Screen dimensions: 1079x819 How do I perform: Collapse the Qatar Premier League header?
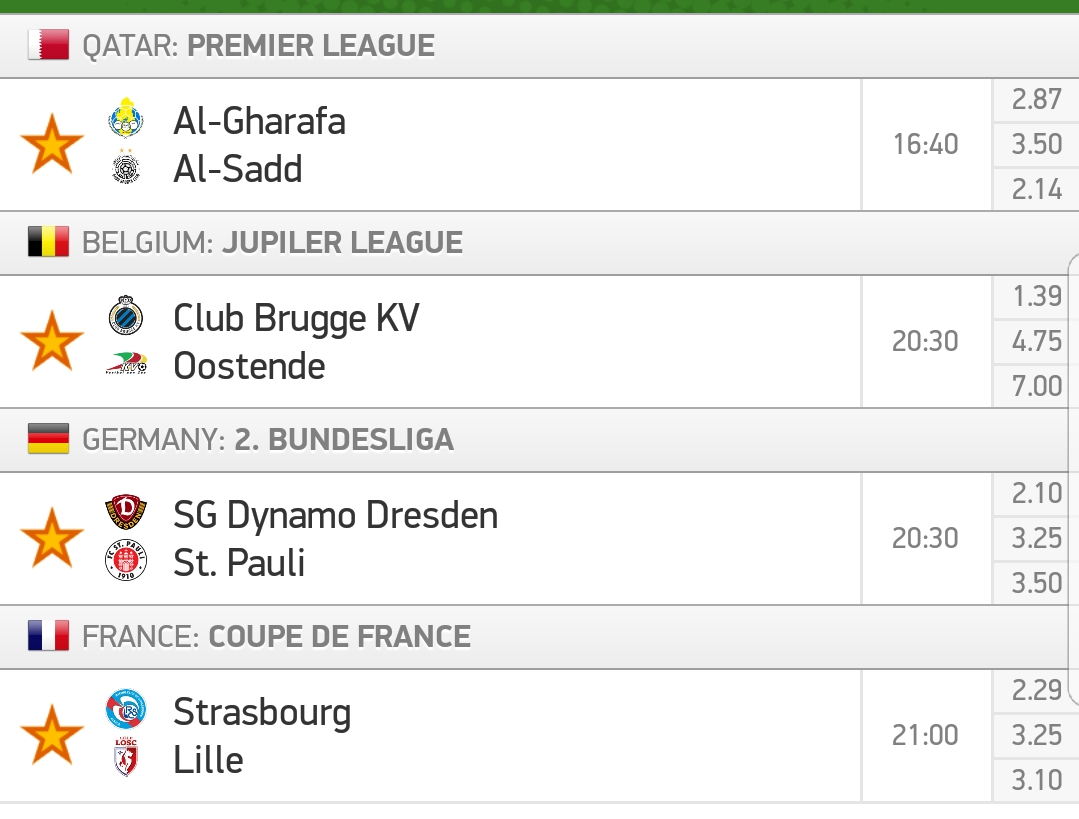pyautogui.click(x=540, y=46)
